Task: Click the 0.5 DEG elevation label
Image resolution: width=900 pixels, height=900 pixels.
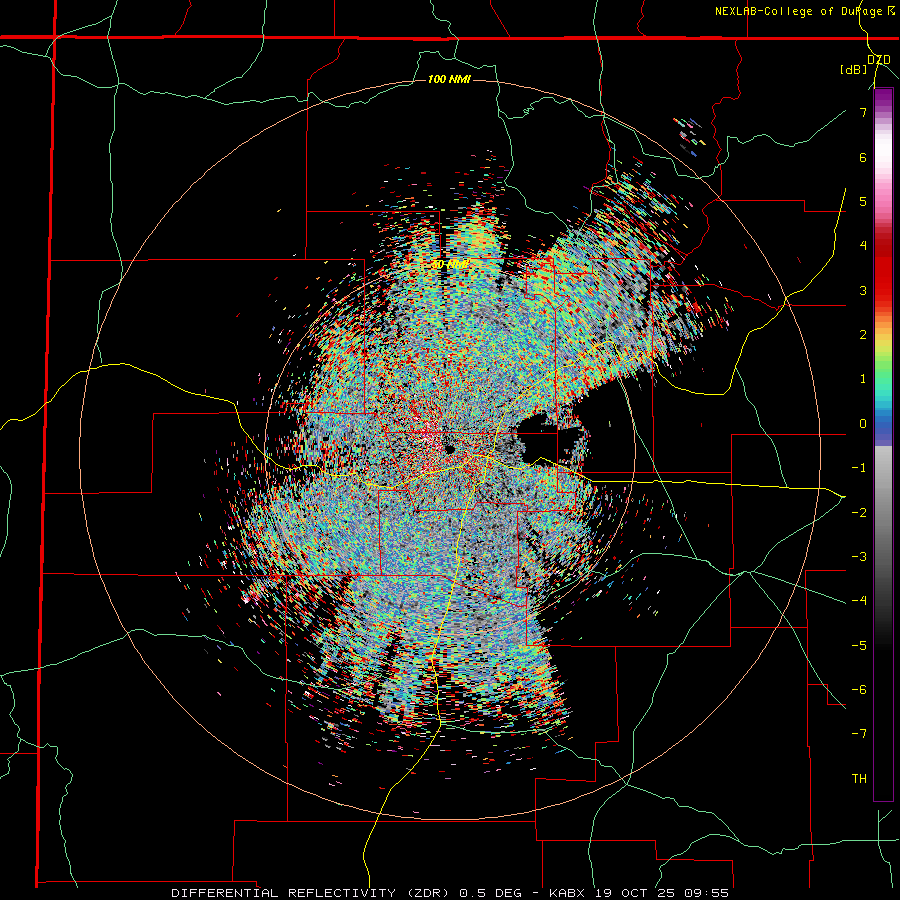Action: click(x=491, y=893)
